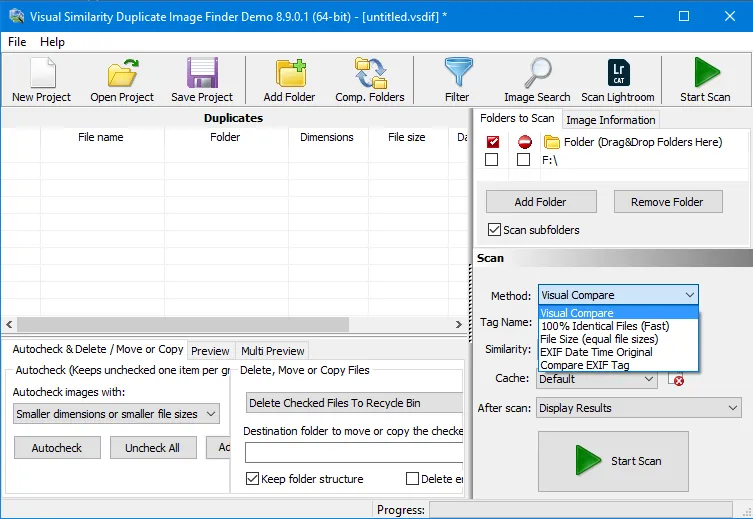753x519 pixels.
Task: Check the include box for F:\
Action: tap(491, 159)
